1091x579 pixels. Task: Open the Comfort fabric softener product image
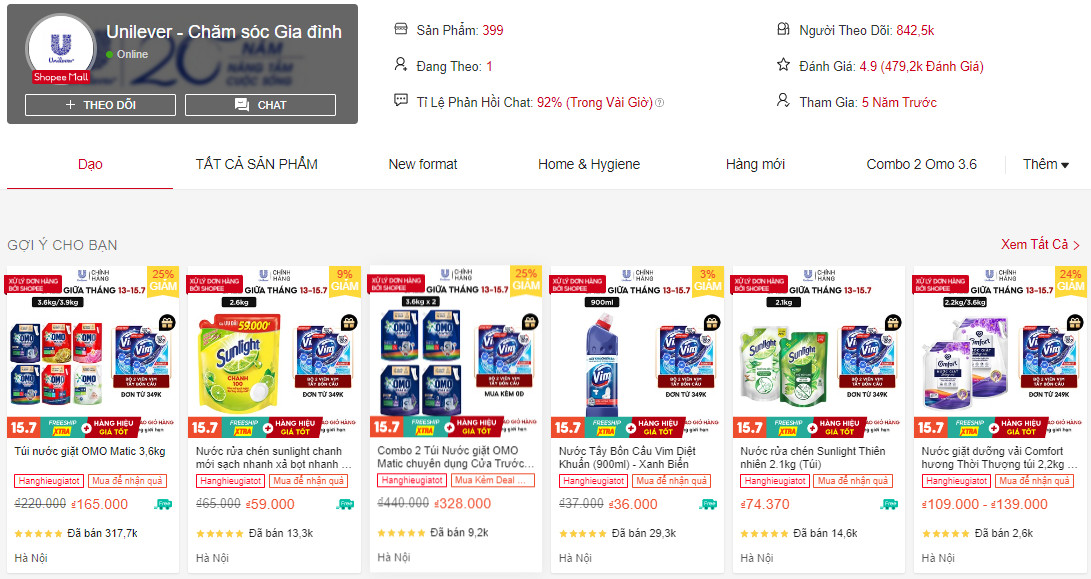[x=999, y=352]
